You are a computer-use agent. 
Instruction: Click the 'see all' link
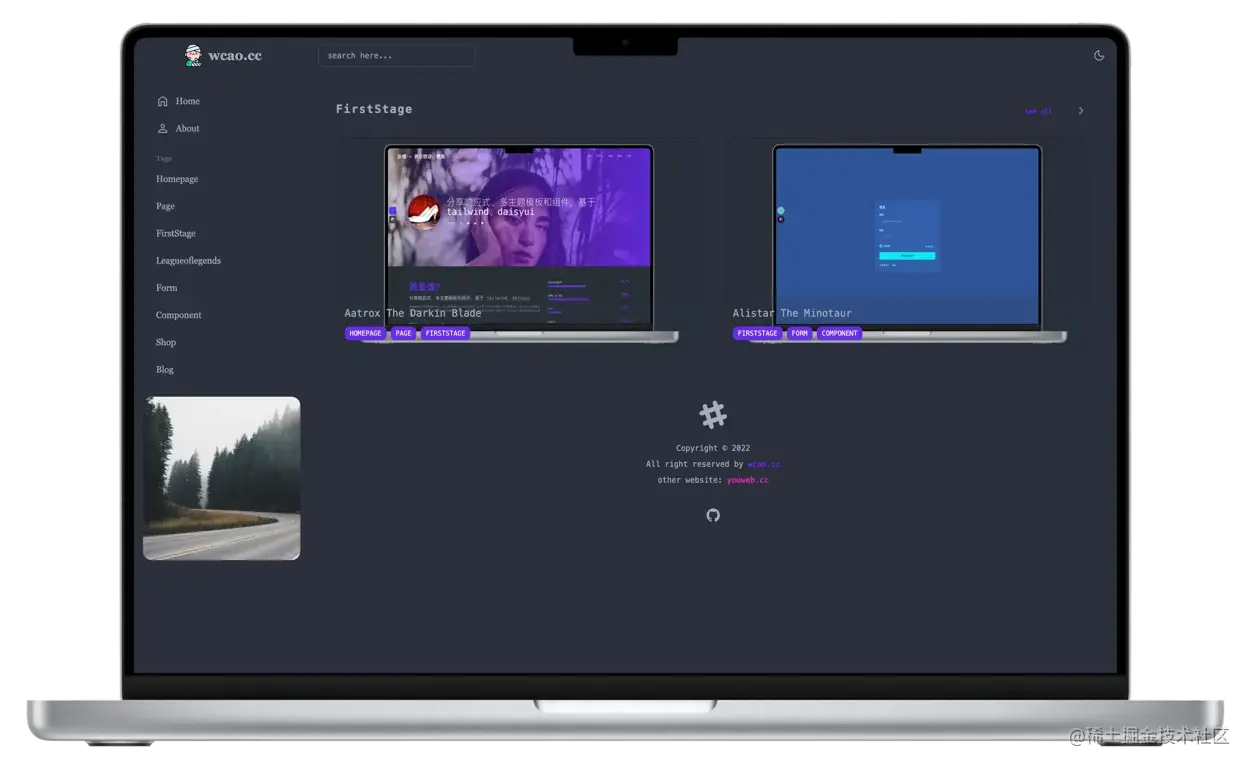(x=1039, y=111)
